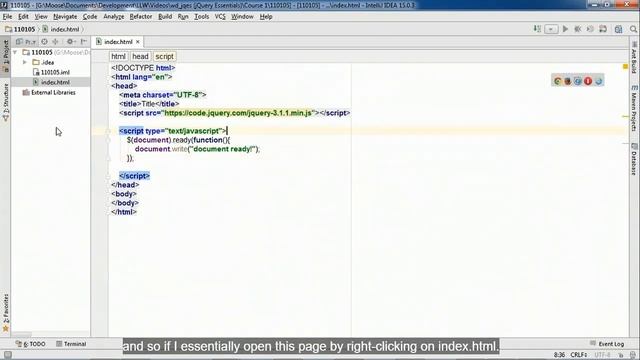Screen dimensions: 640x360
Task: Click Scroll from Source target icon
Action: [44, 42]
